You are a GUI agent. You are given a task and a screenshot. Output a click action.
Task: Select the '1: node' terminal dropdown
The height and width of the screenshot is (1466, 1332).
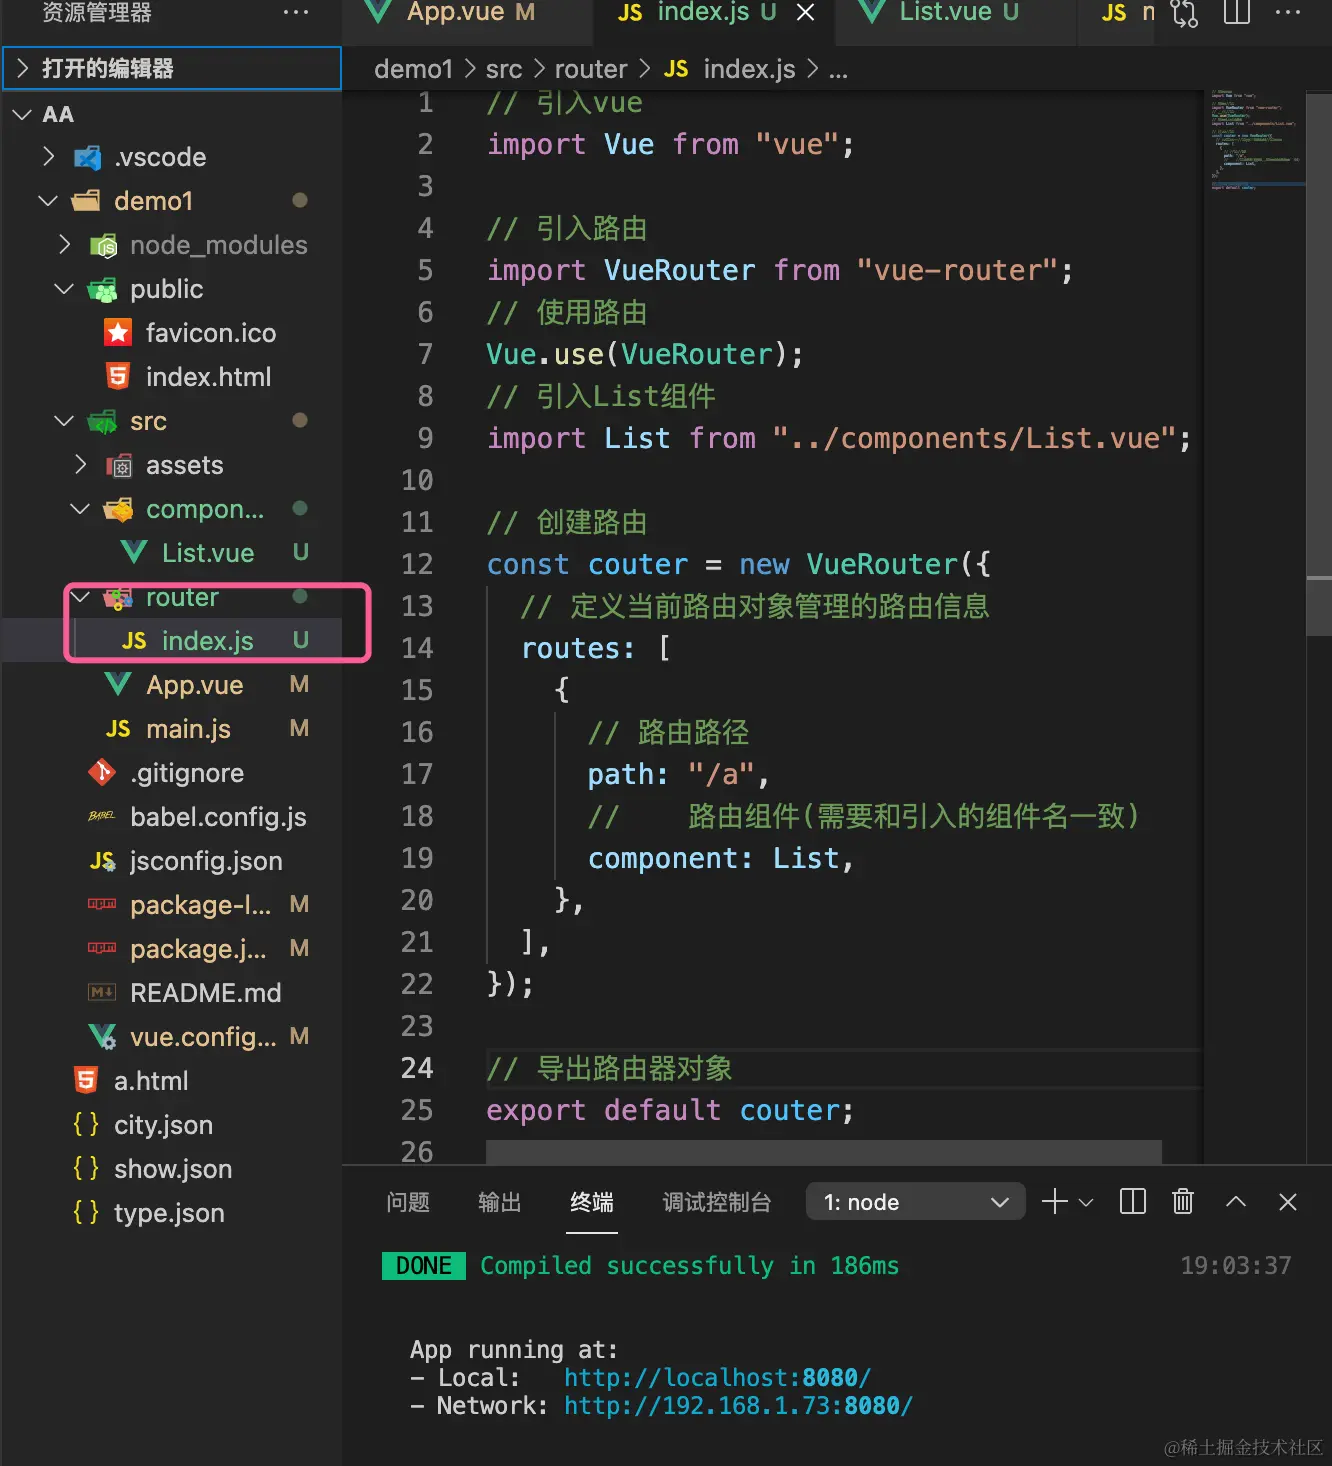(915, 1202)
